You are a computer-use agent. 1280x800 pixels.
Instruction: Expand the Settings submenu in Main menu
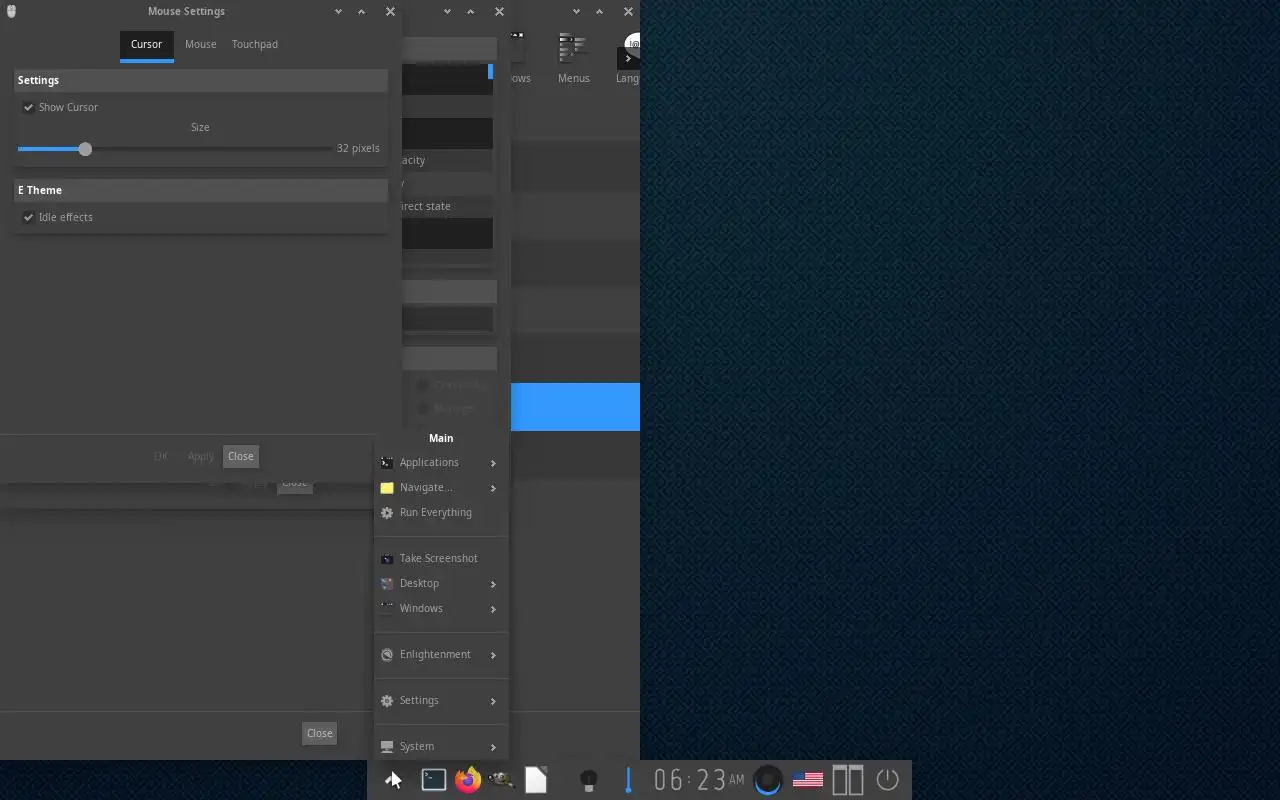(x=440, y=700)
